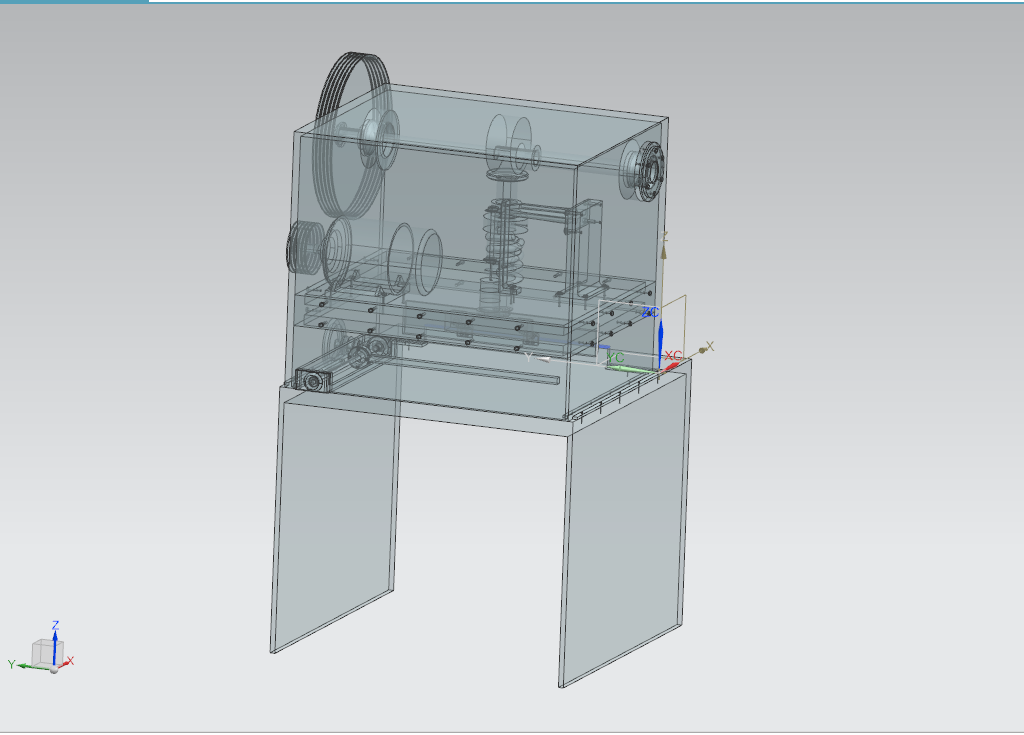Select the left table leg panel
1024x735 pixels.
point(336,523)
